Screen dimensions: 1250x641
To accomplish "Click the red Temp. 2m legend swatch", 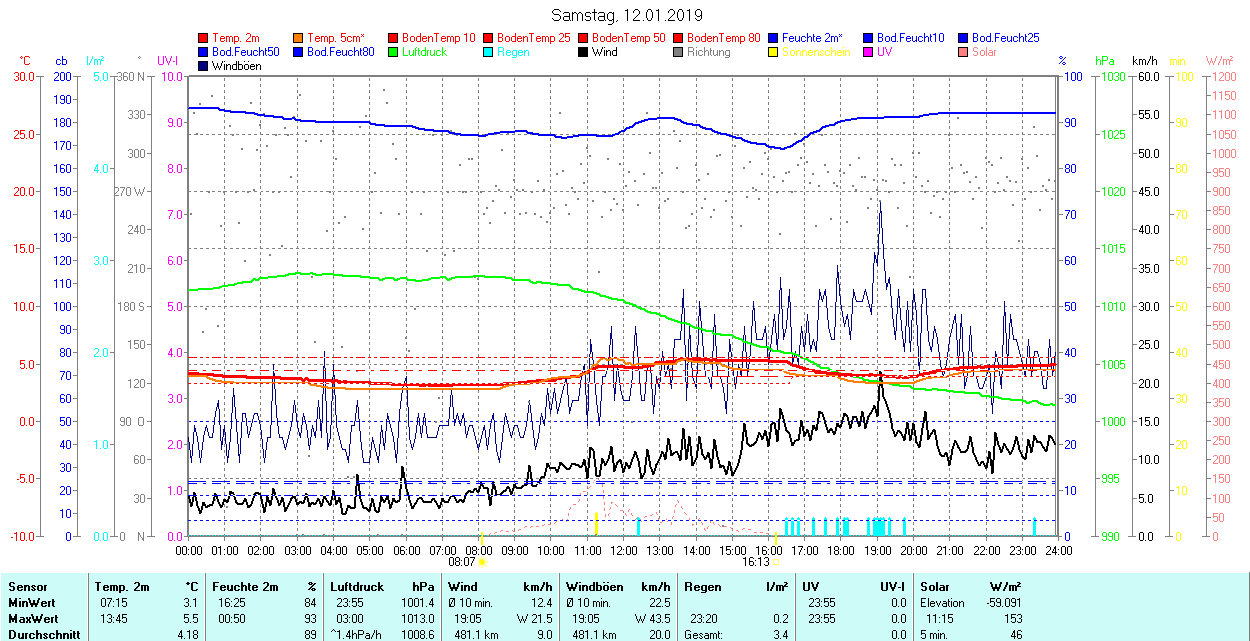I will point(204,38).
